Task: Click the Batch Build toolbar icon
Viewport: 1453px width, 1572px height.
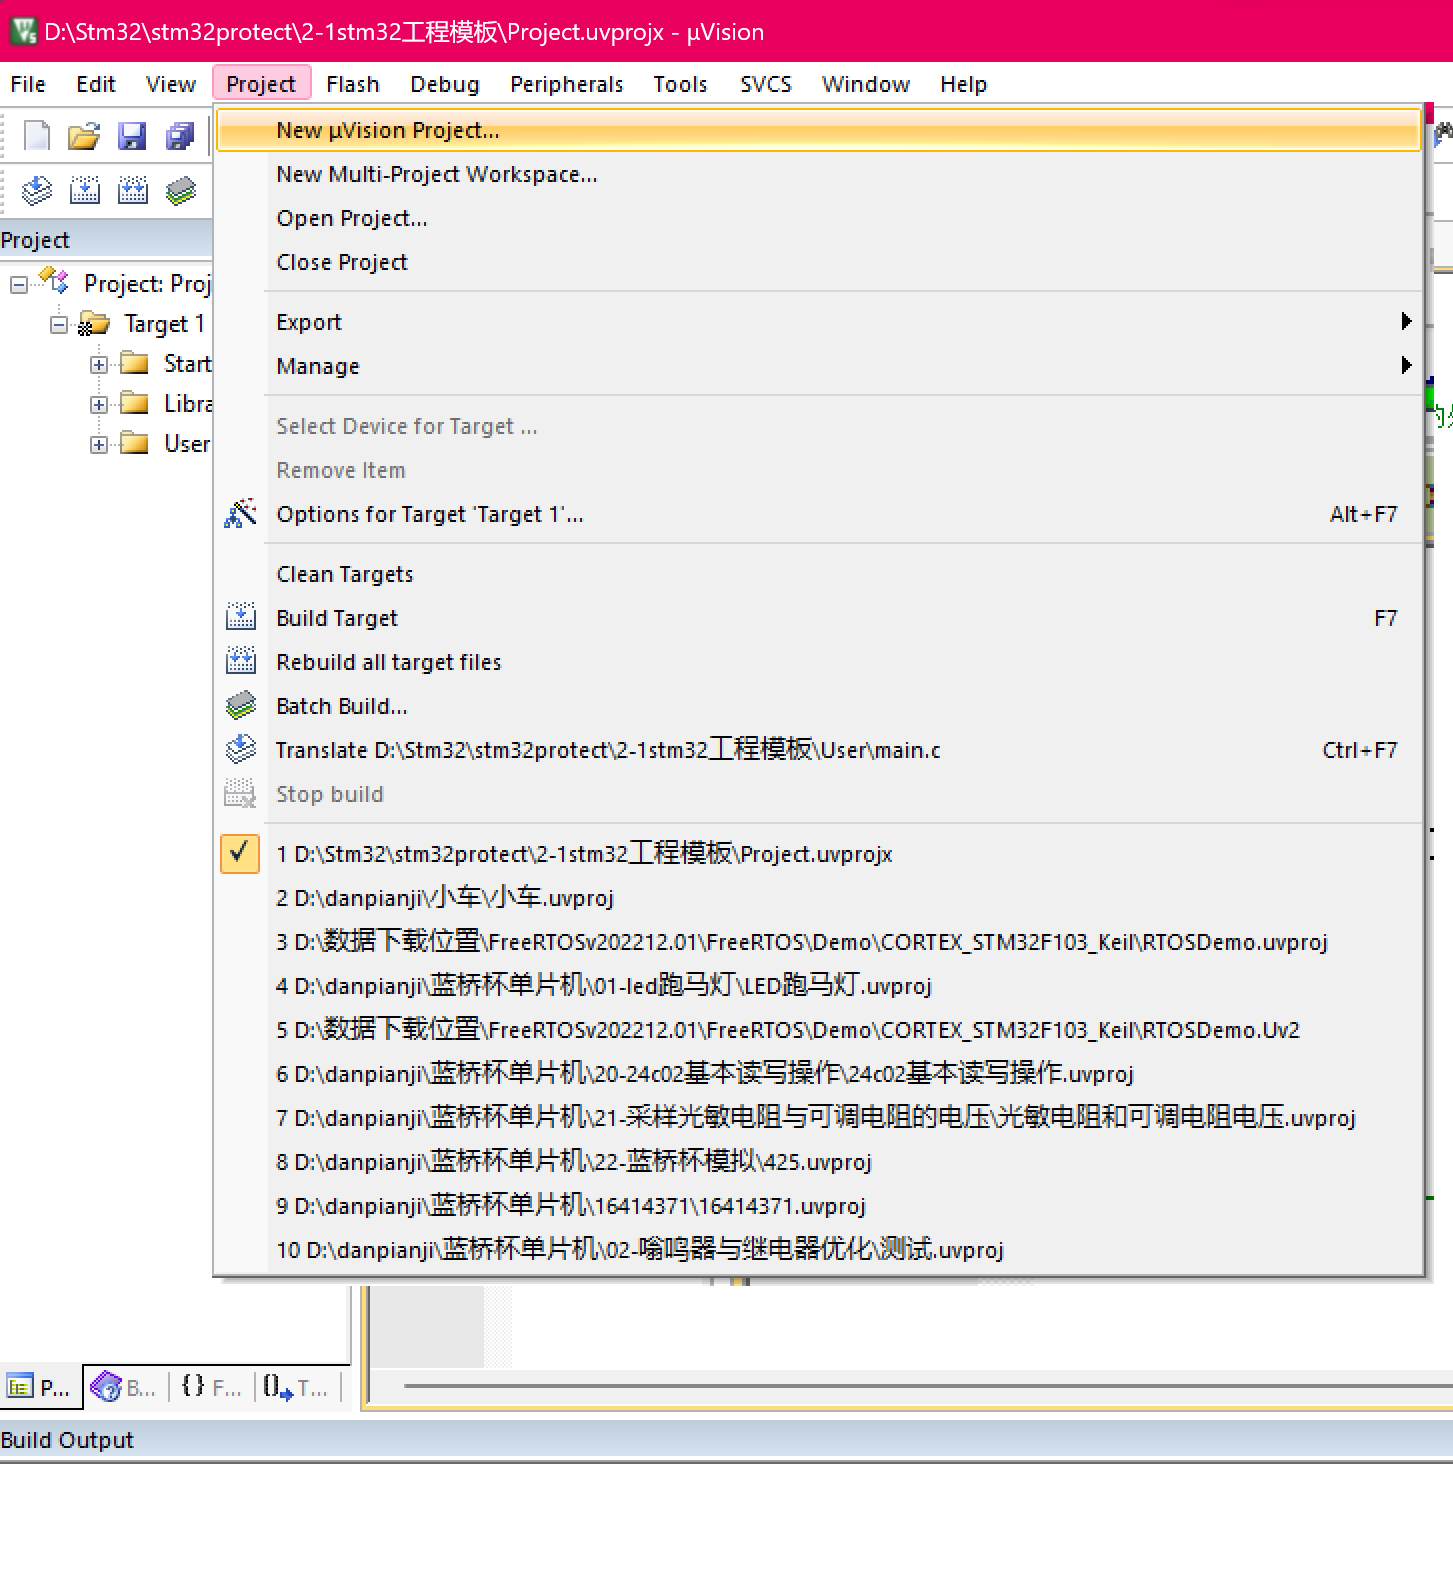Action: (180, 190)
